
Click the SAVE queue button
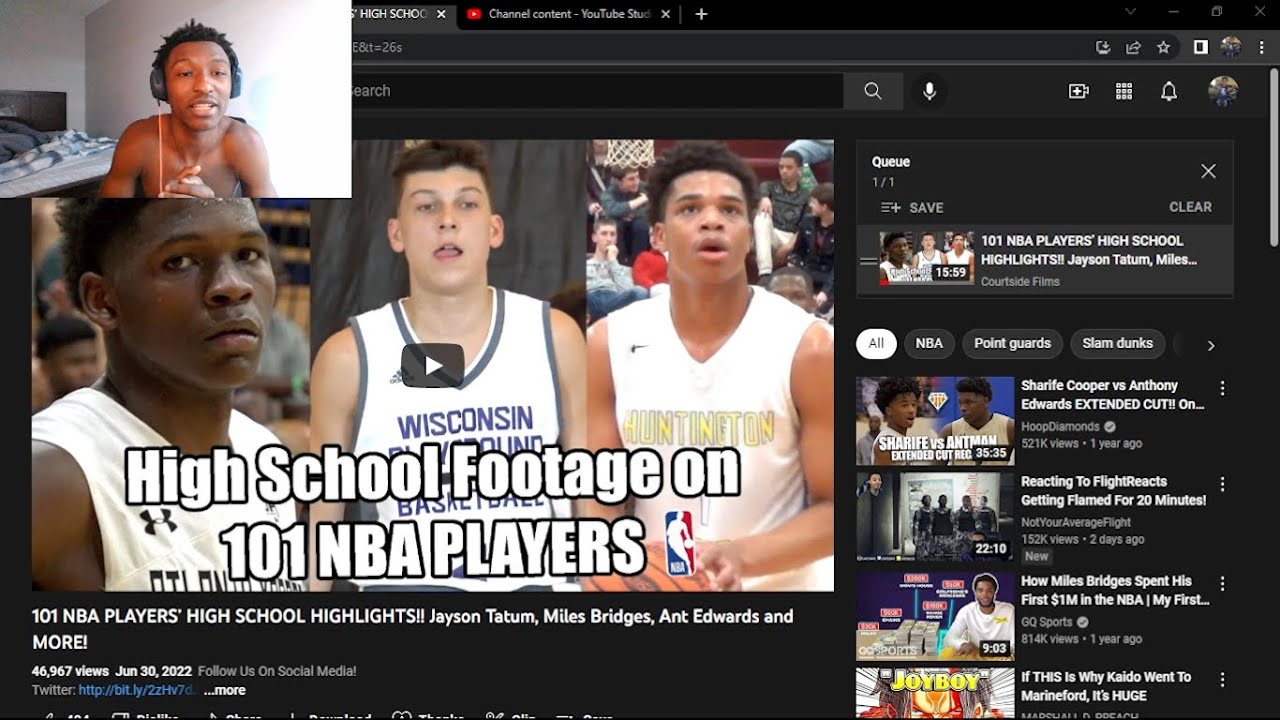[x=912, y=208]
